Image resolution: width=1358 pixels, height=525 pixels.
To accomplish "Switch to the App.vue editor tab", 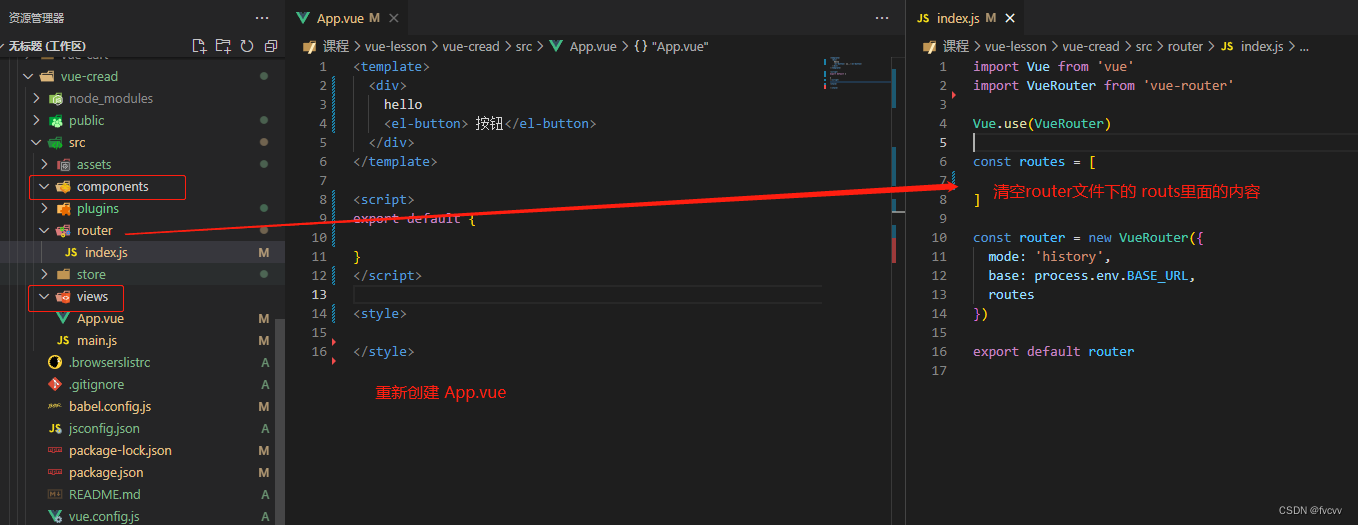I will click(x=347, y=18).
